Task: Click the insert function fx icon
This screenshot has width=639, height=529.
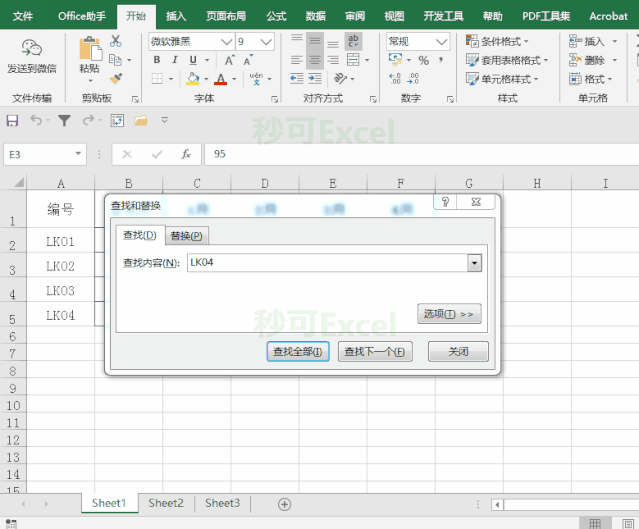Action: coord(186,154)
